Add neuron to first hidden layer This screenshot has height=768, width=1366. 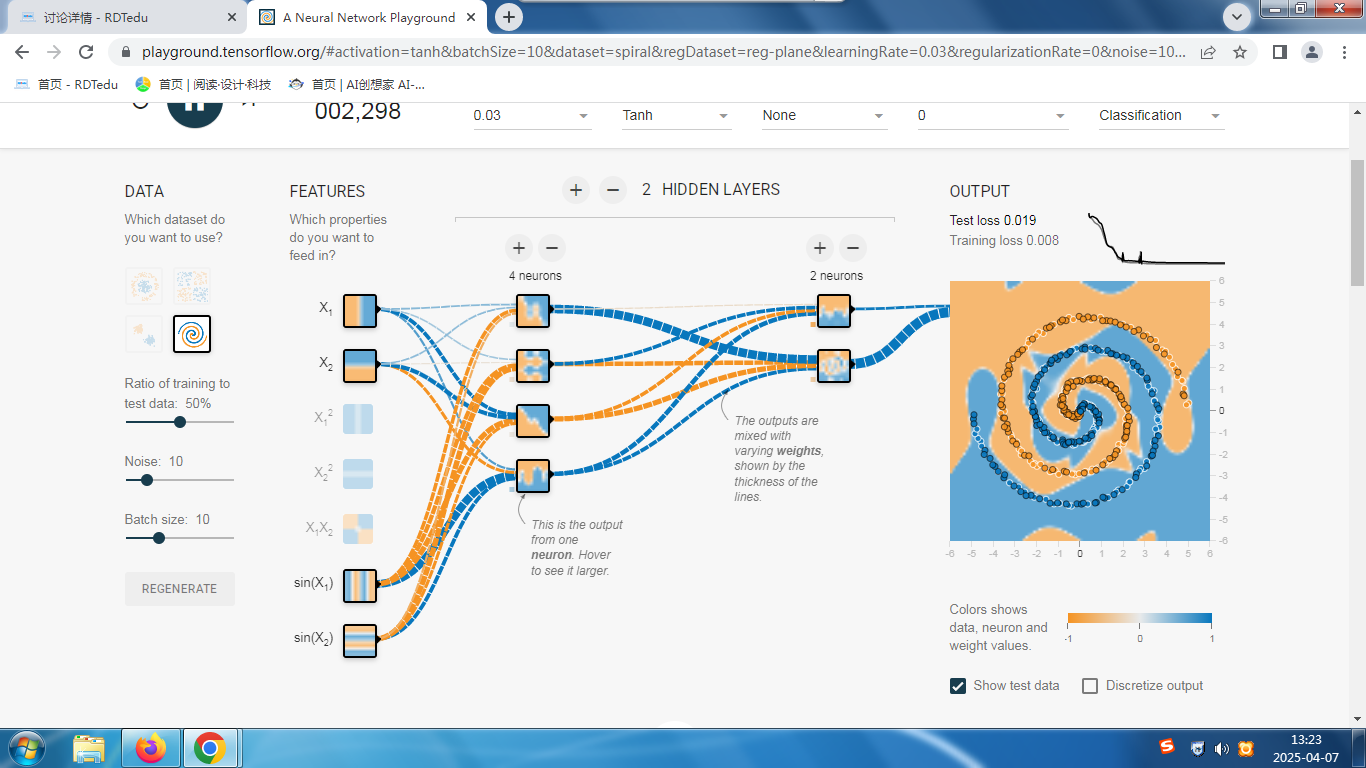point(518,248)
